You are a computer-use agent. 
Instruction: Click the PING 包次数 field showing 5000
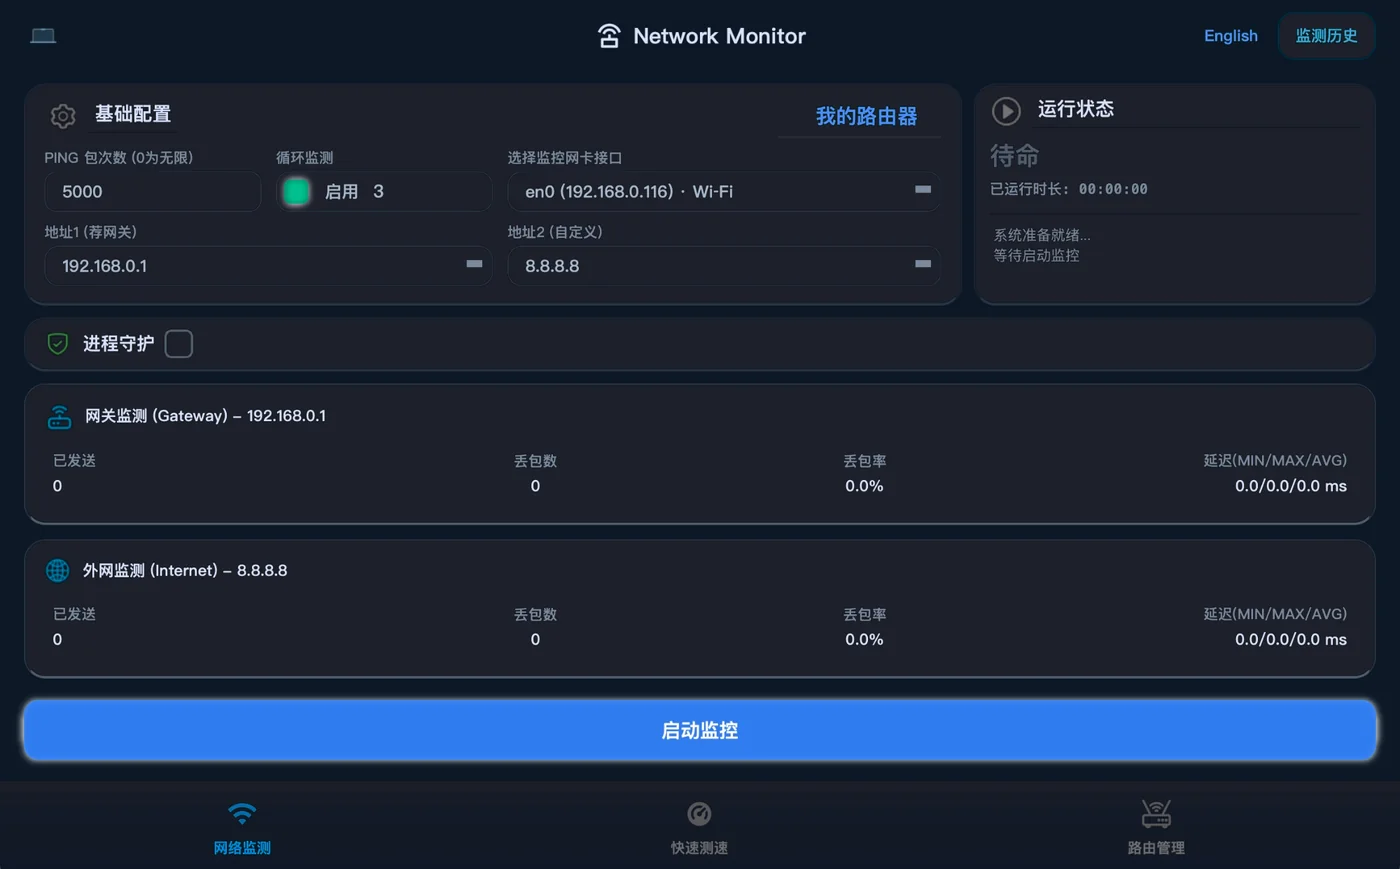[153, 191]
